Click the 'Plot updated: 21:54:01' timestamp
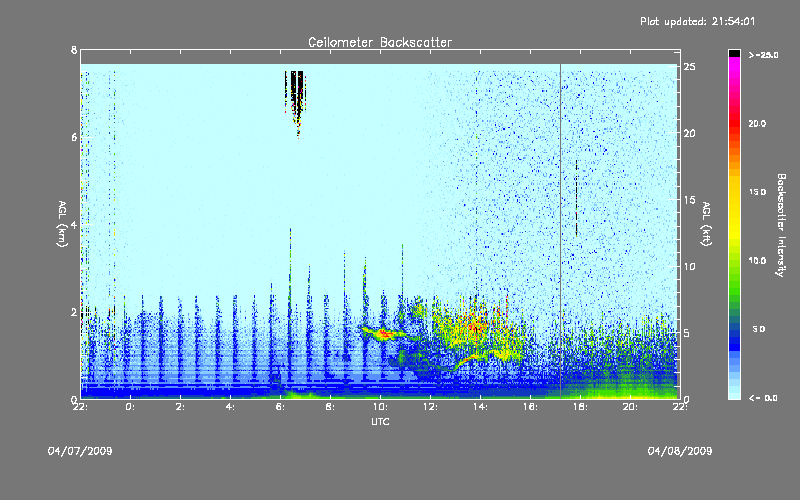This screenshot has height=500, width=800. coord(697,21)
